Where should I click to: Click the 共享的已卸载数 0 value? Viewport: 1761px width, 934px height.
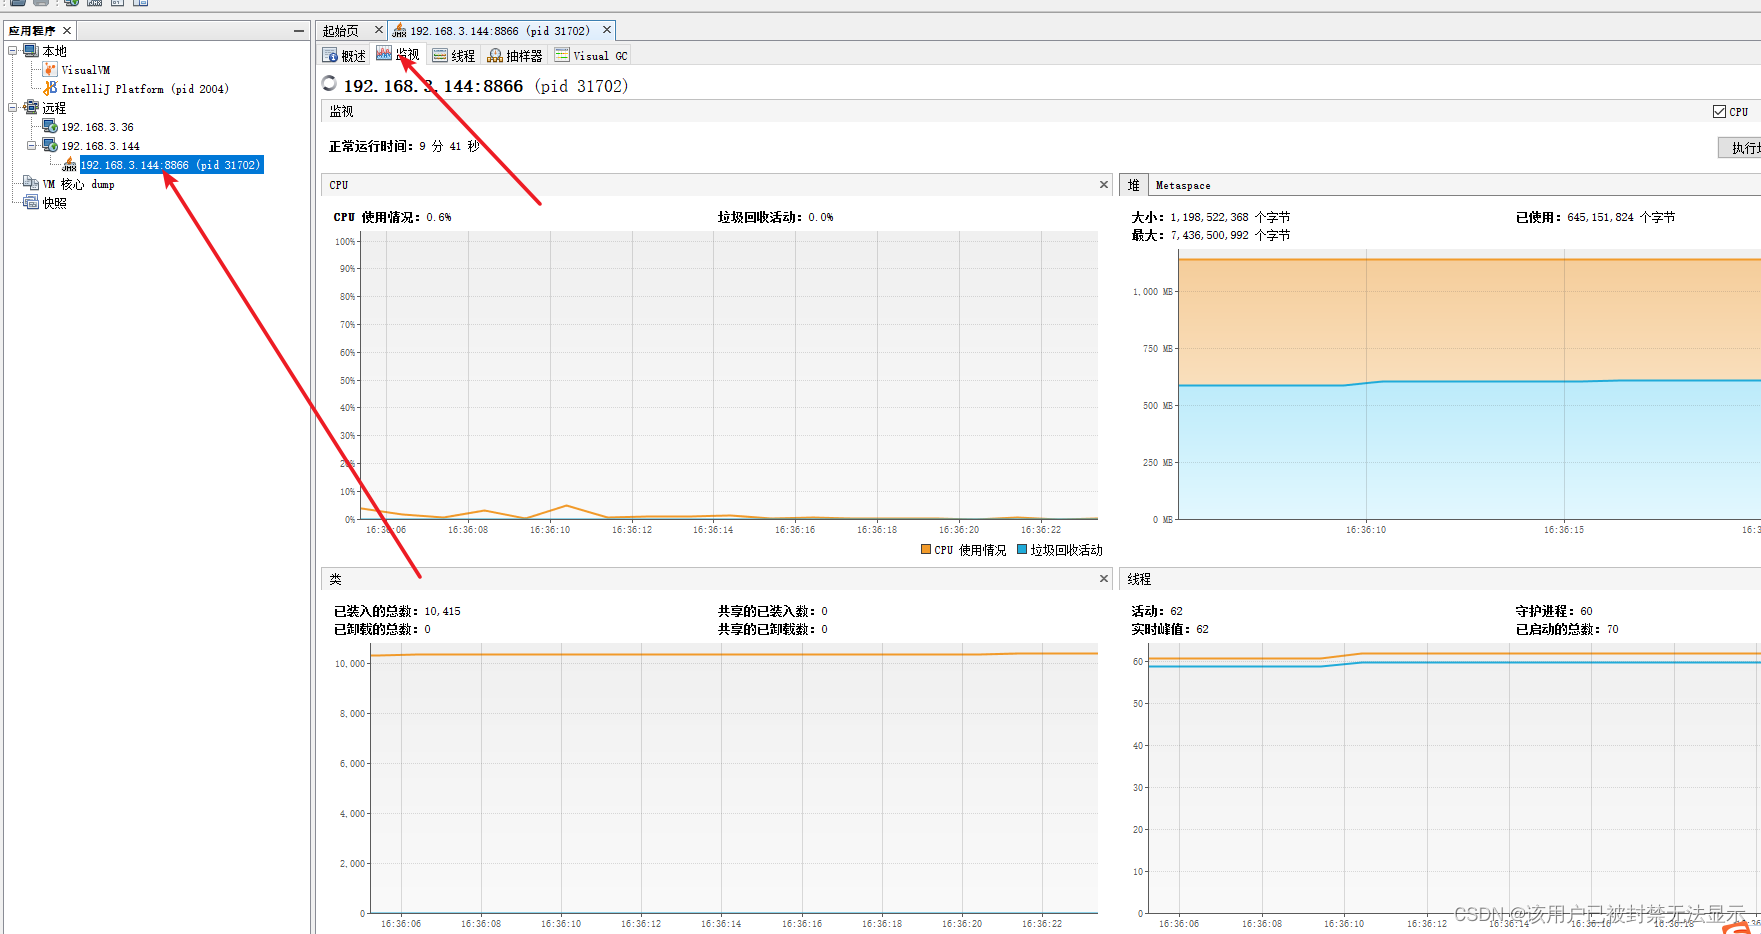tap(824, 629)
